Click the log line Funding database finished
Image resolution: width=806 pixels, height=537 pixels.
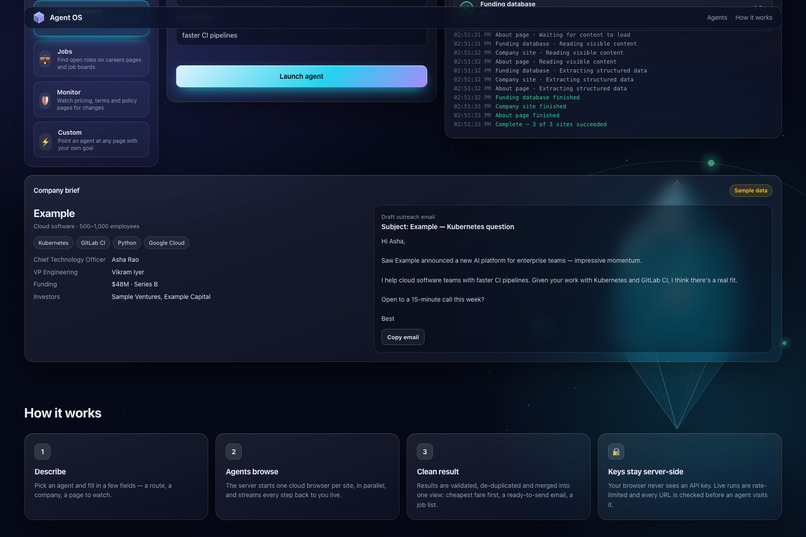537,98
